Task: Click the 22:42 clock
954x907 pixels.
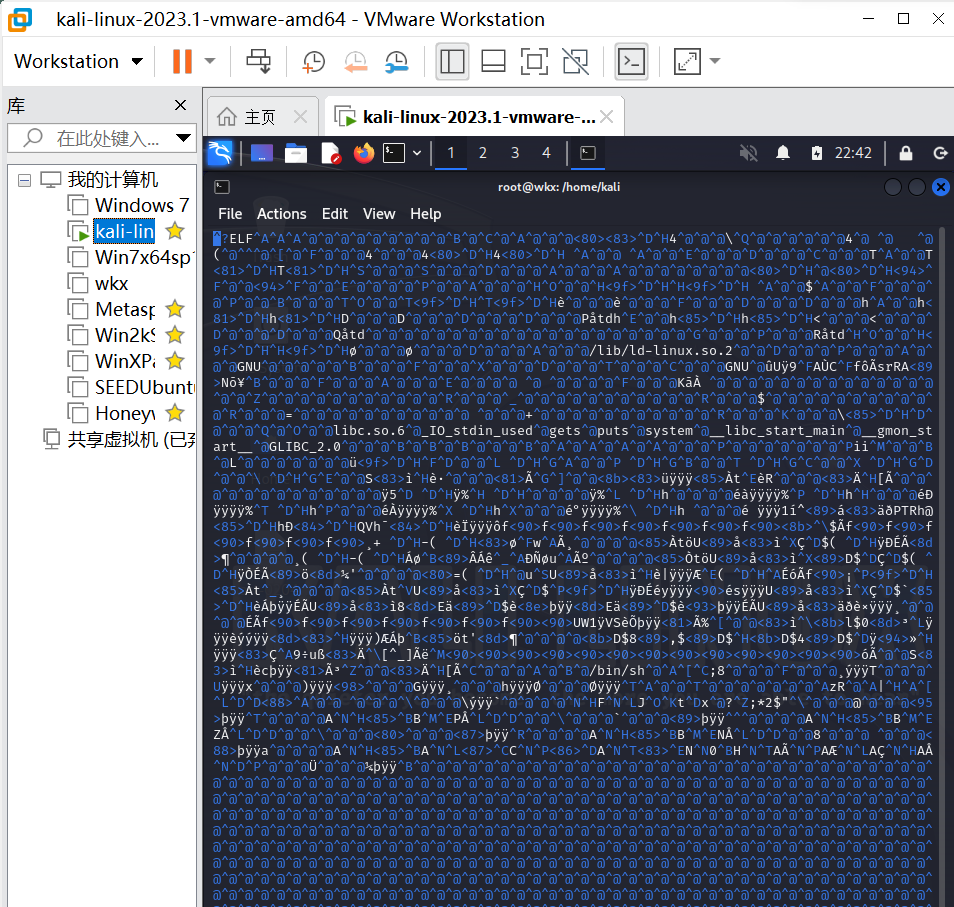Action: pyautogui.click(x=853, y=153)
